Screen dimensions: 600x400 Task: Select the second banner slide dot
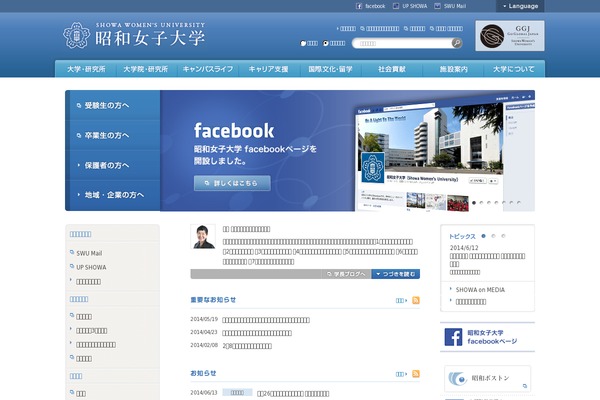481,203
